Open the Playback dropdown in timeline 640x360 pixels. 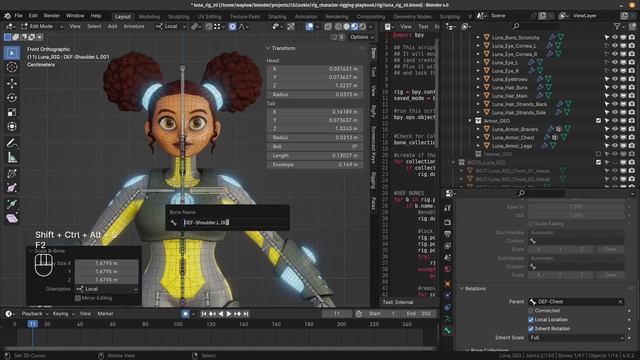(34, 314)
